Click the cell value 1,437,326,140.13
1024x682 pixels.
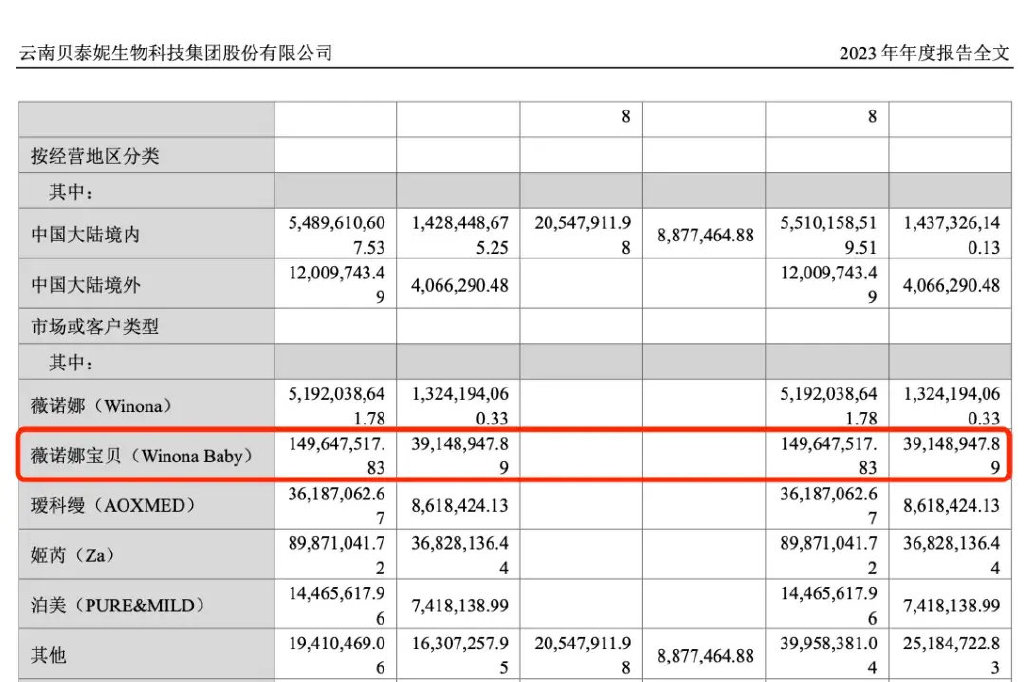[952, 235]
